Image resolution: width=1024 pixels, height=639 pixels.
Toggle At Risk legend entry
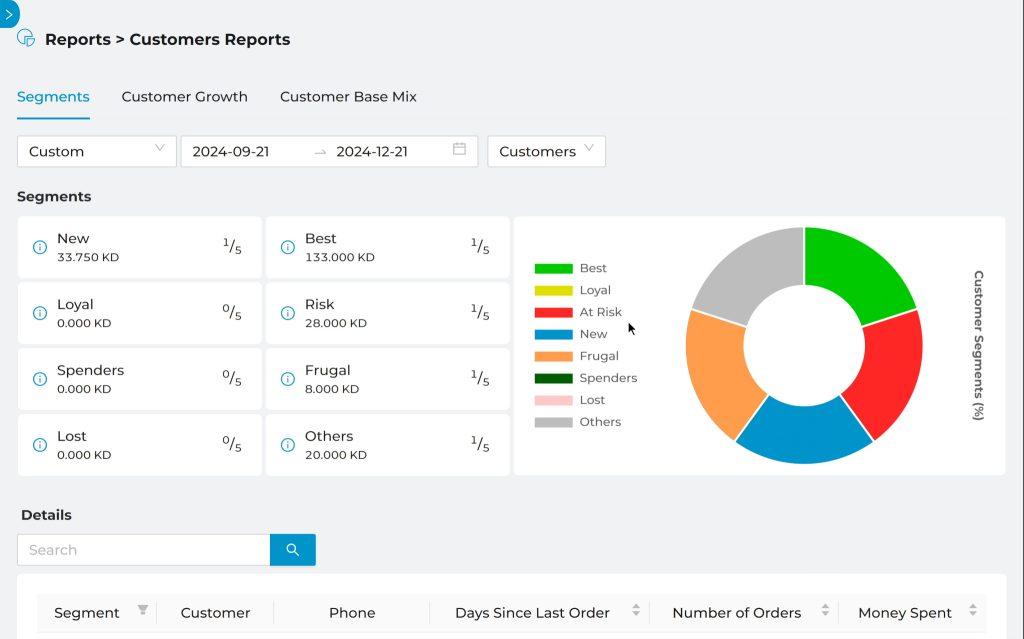pyautogui.click(x=600, y=312)
